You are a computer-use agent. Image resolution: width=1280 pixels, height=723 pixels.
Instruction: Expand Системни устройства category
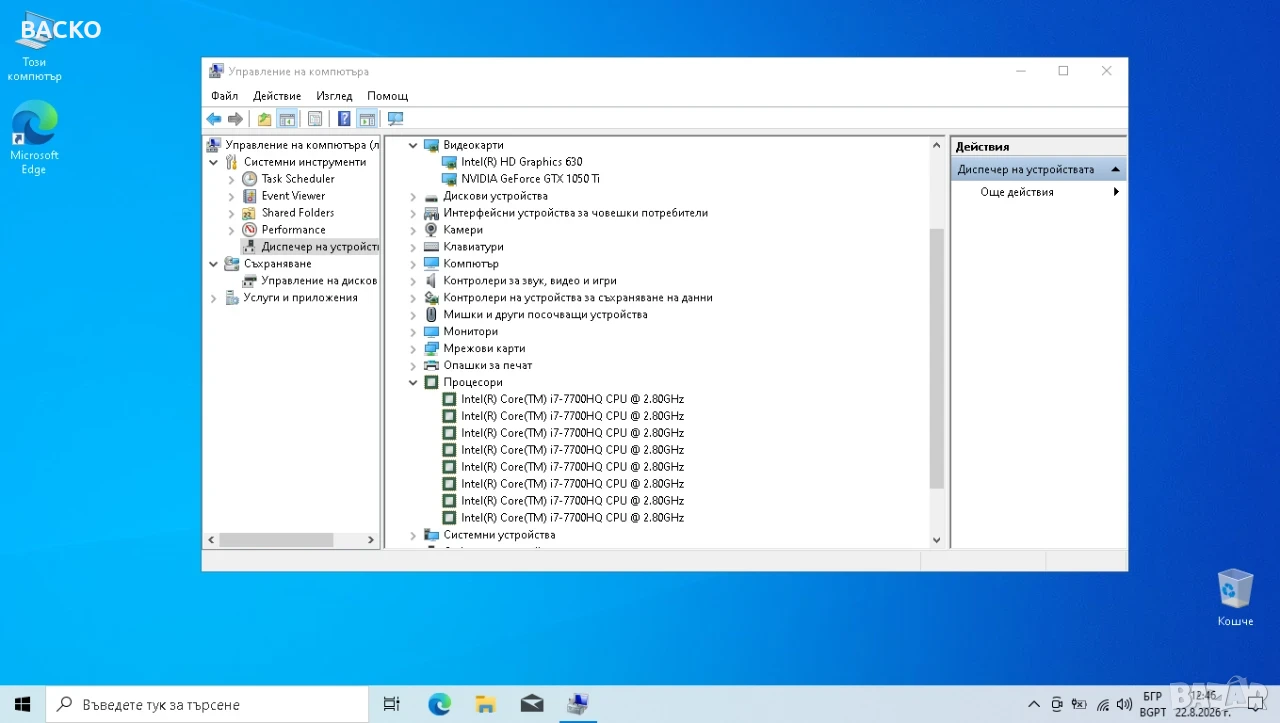pyautogui.click(x=413, y=536)
